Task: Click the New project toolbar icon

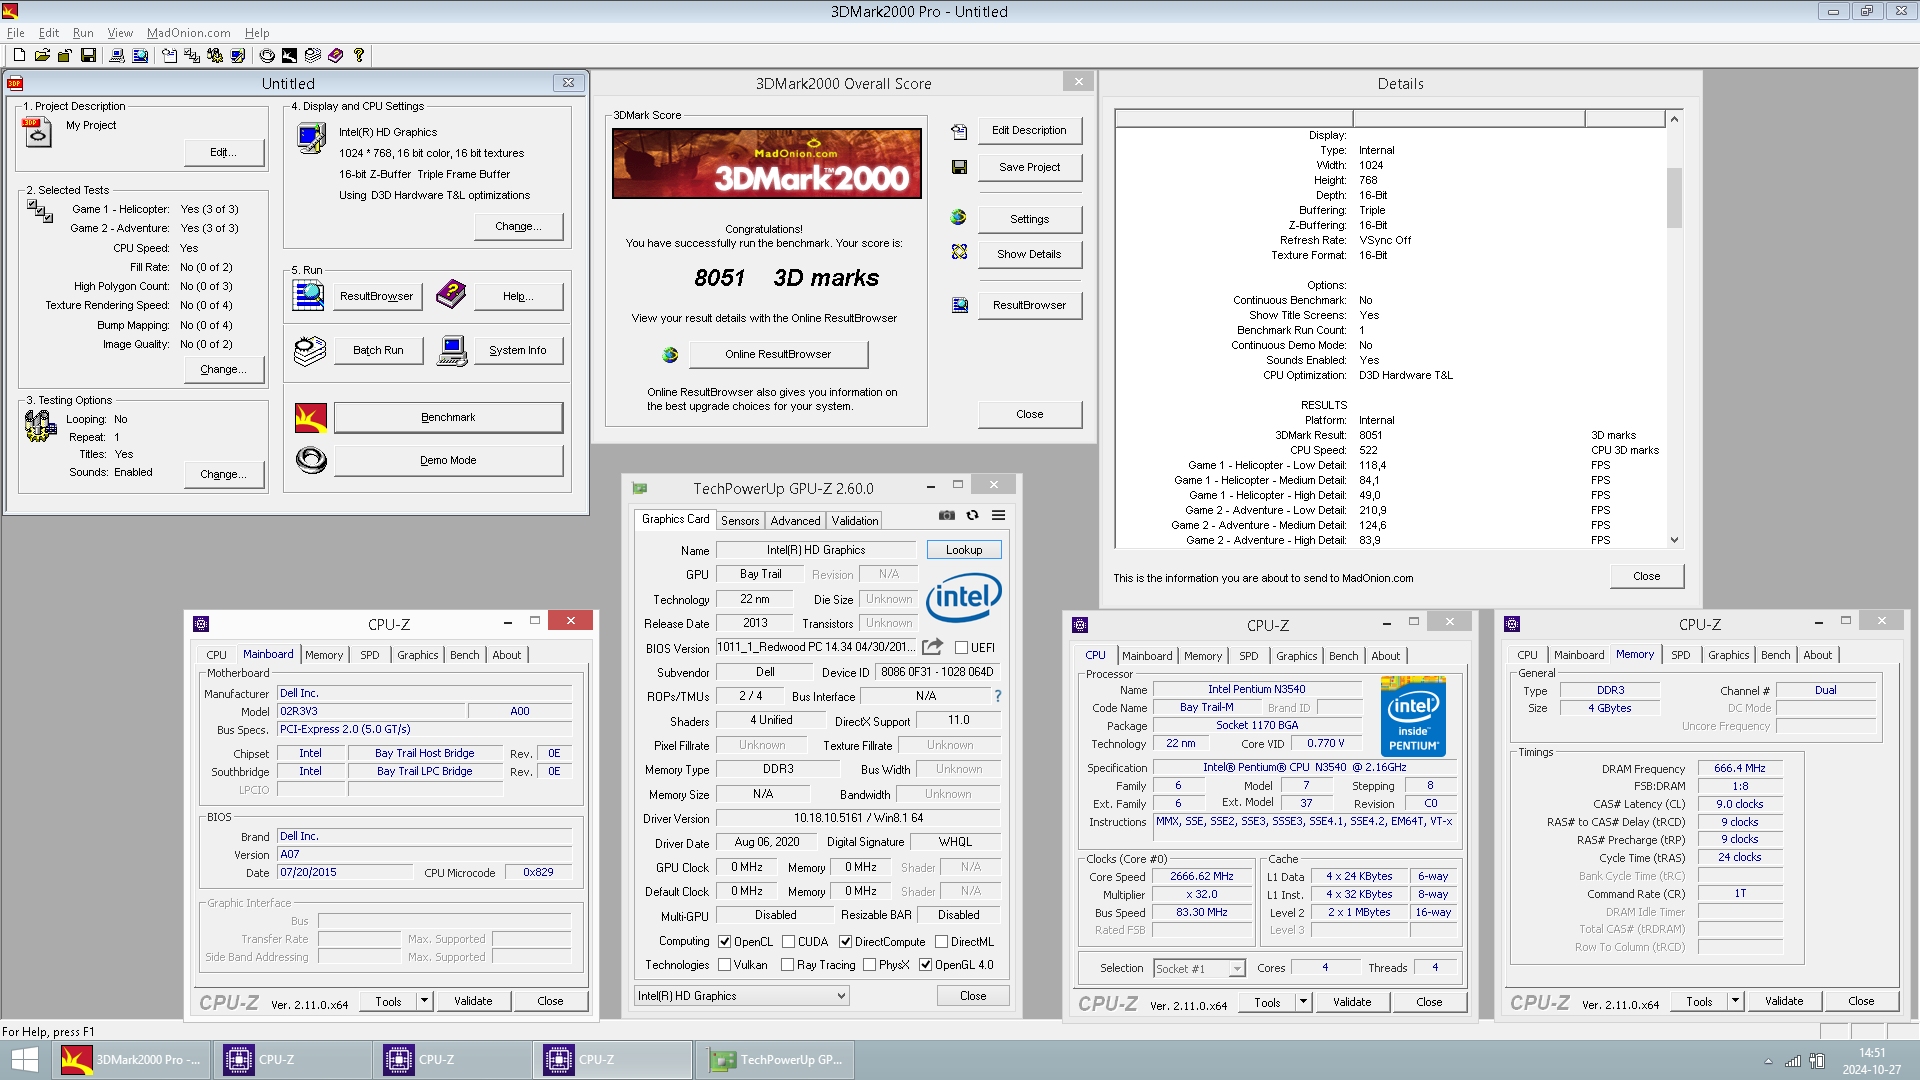Action: click(19, 56)
